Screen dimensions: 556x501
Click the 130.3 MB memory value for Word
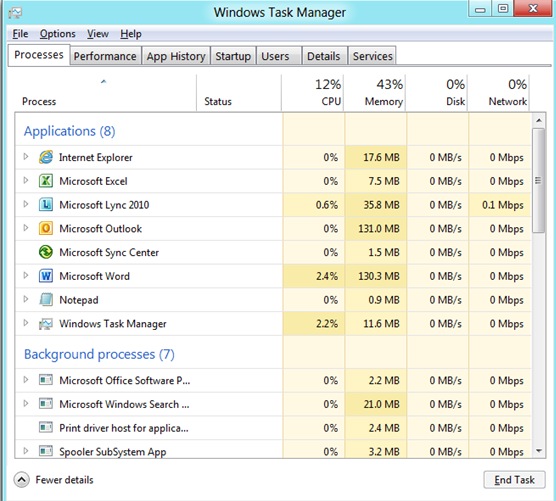click(x=379, y=276)
